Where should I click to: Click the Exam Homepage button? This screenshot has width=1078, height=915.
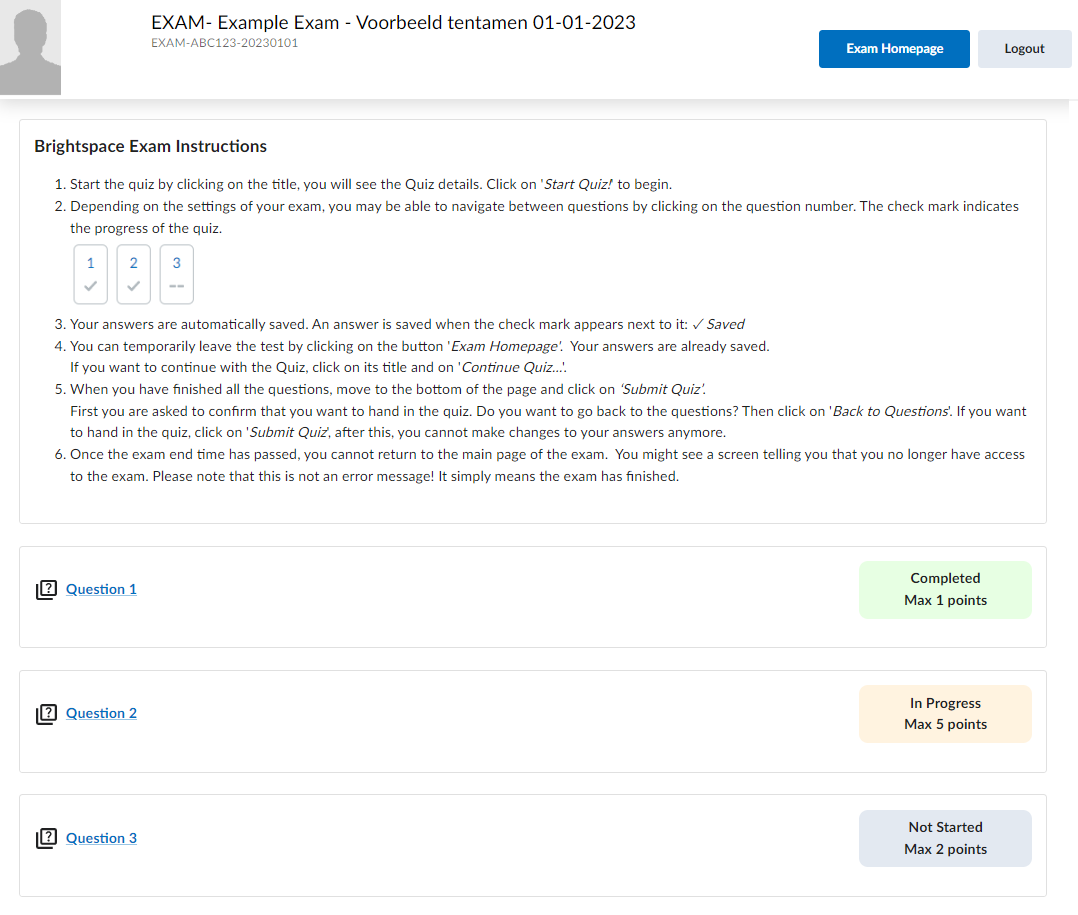pyautogui.click(x=893, y=48)
